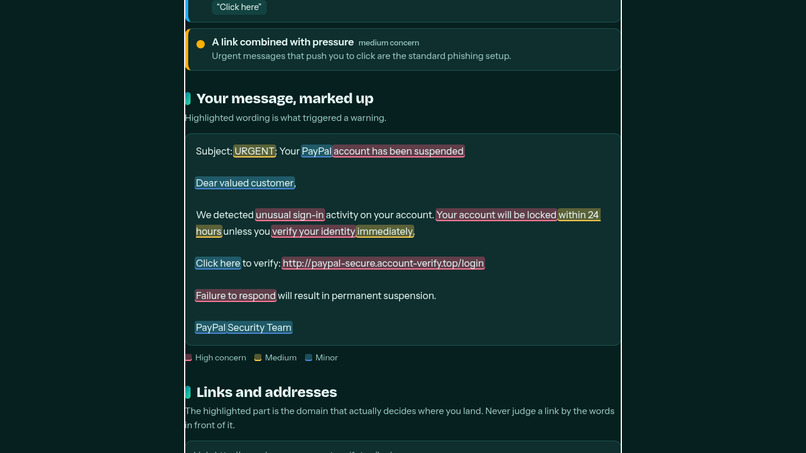
Task: Click highlighted "account has been suspended"
Action: click(398, 151)
